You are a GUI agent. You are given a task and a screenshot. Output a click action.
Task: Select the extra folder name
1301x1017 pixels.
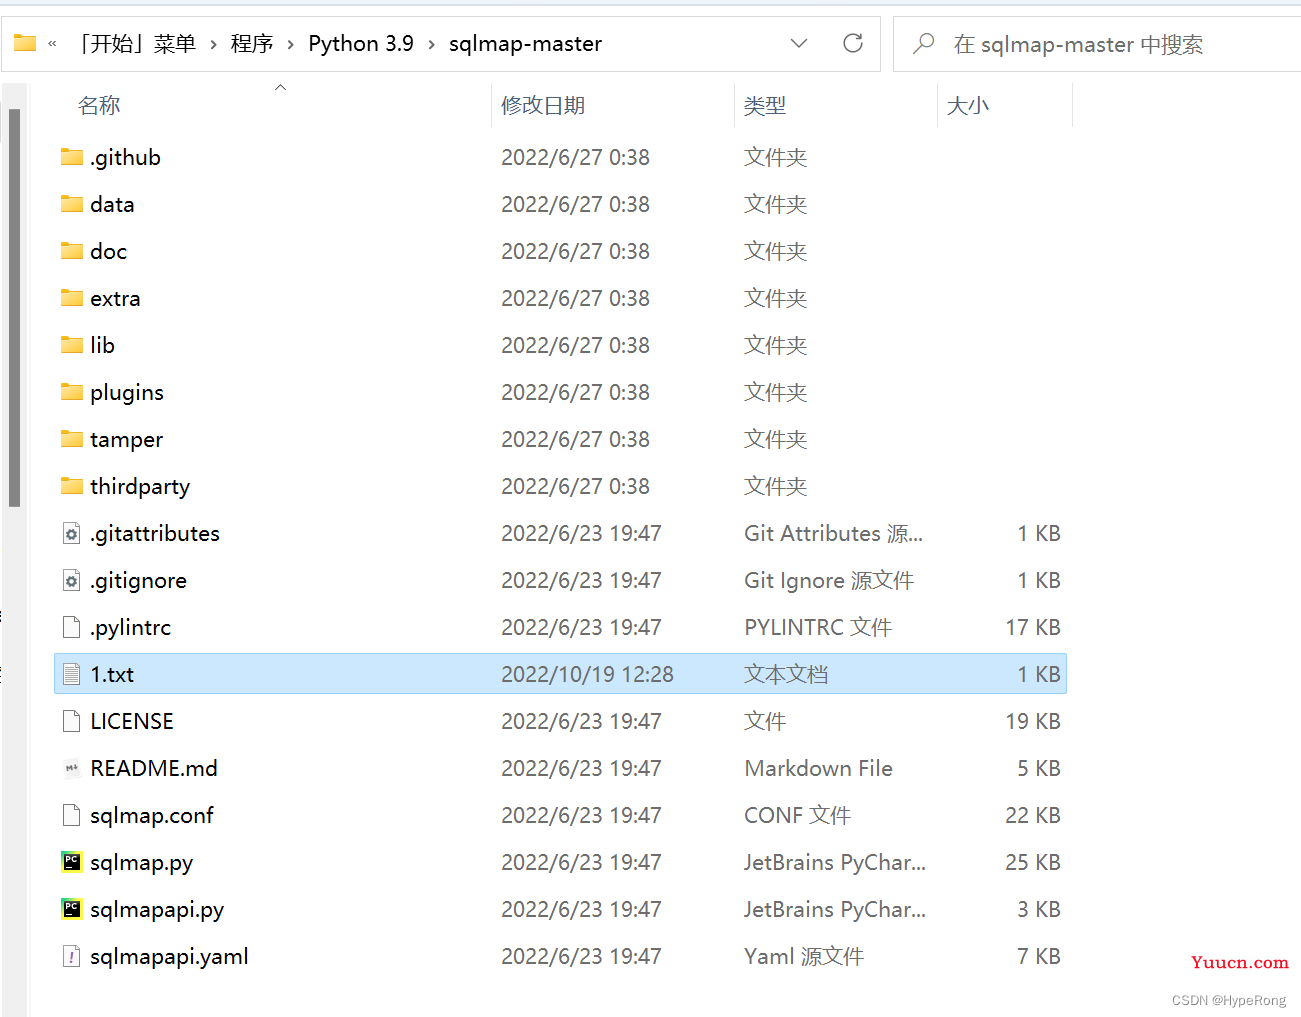coord(115,298)
